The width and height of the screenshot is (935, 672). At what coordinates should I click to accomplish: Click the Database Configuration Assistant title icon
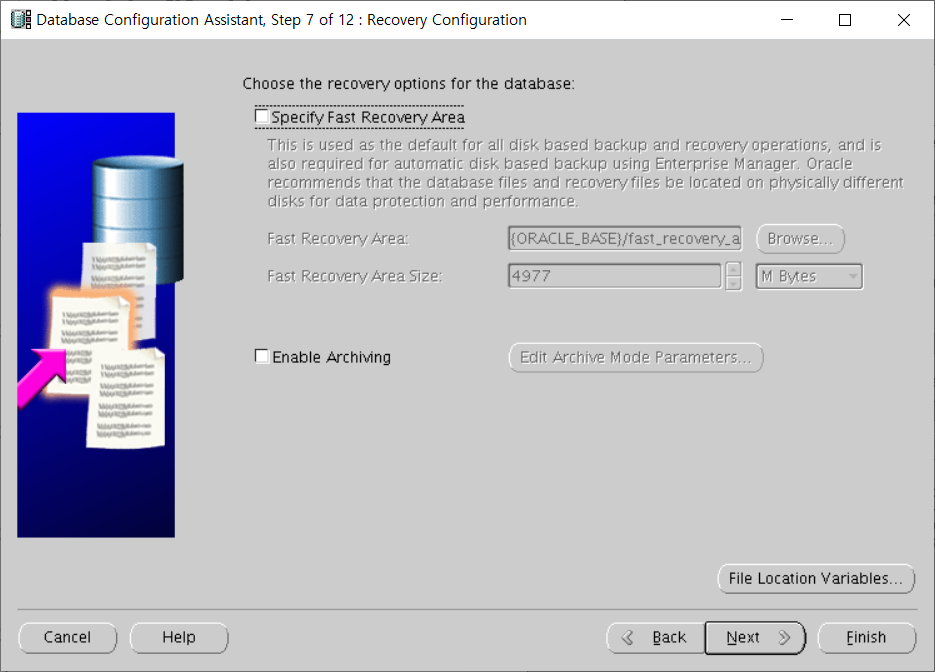[21, 20]
